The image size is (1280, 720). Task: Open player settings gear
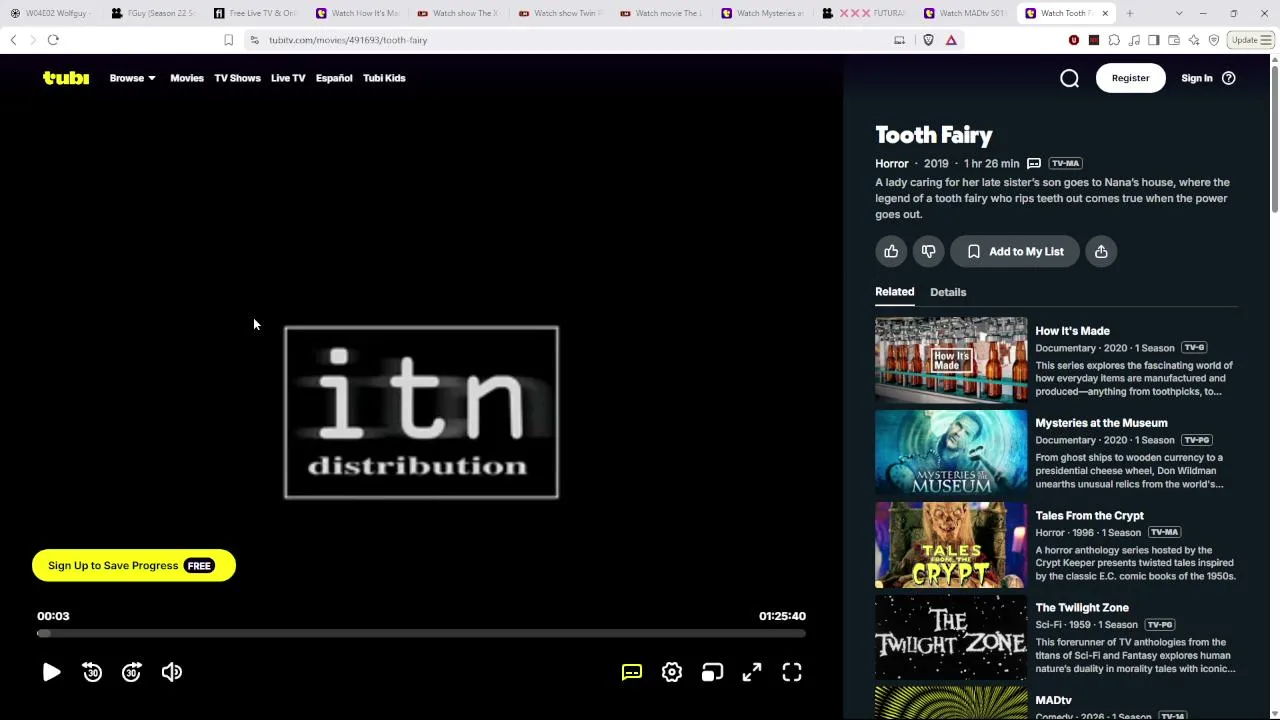pos(672,672)
